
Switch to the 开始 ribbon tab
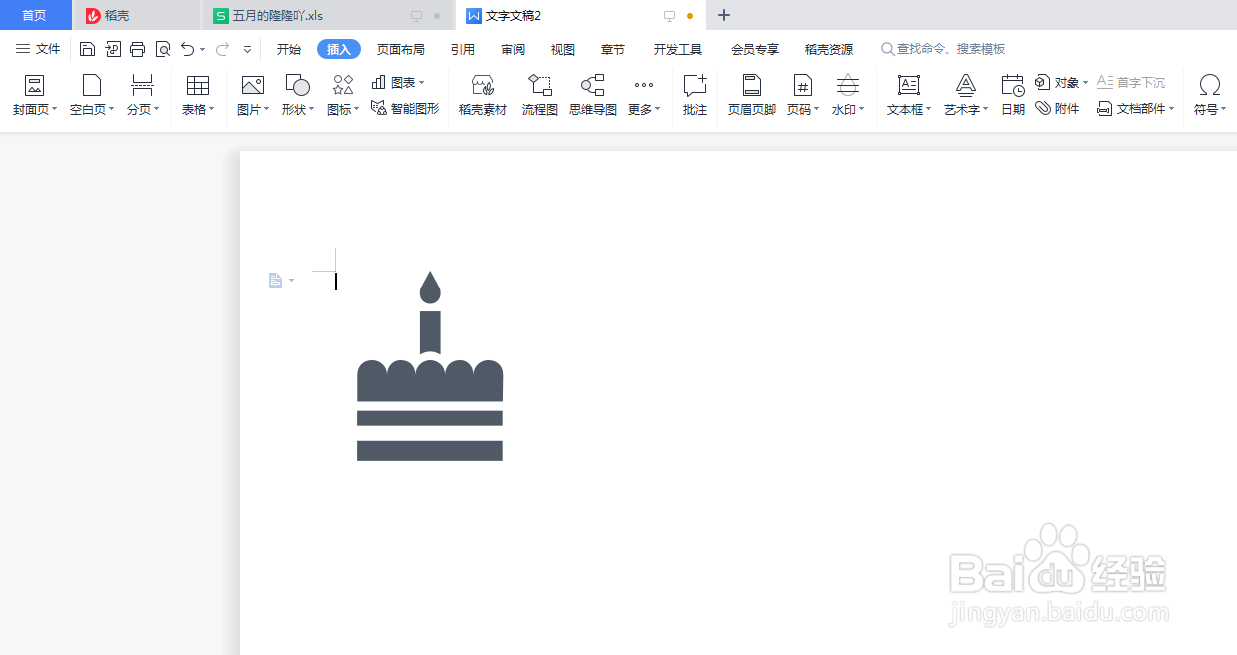pos(289,49)
